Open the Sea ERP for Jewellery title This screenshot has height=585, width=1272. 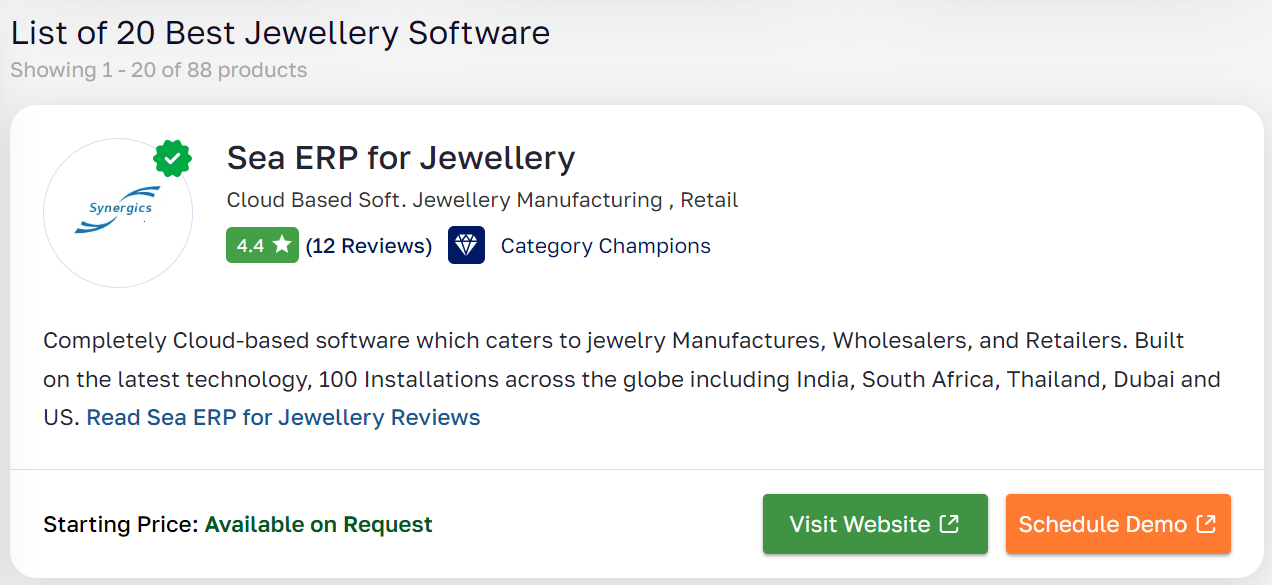click(x=400, y=158)
